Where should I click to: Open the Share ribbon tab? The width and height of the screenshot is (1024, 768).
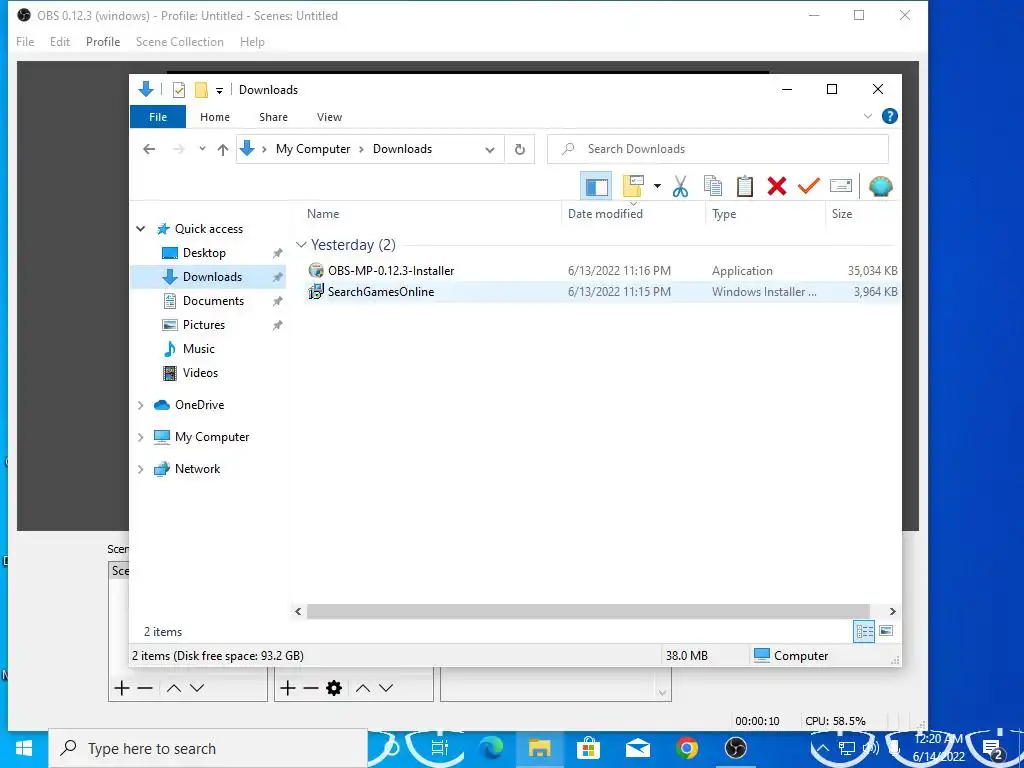pos(273,117)
